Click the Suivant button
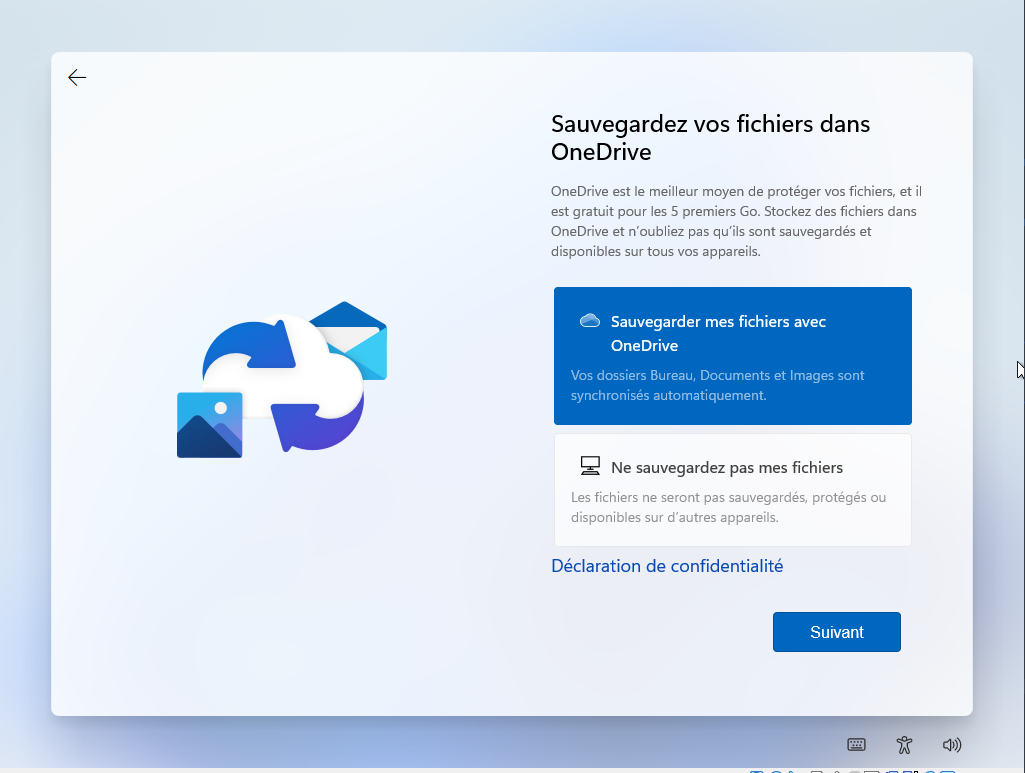 836,632
